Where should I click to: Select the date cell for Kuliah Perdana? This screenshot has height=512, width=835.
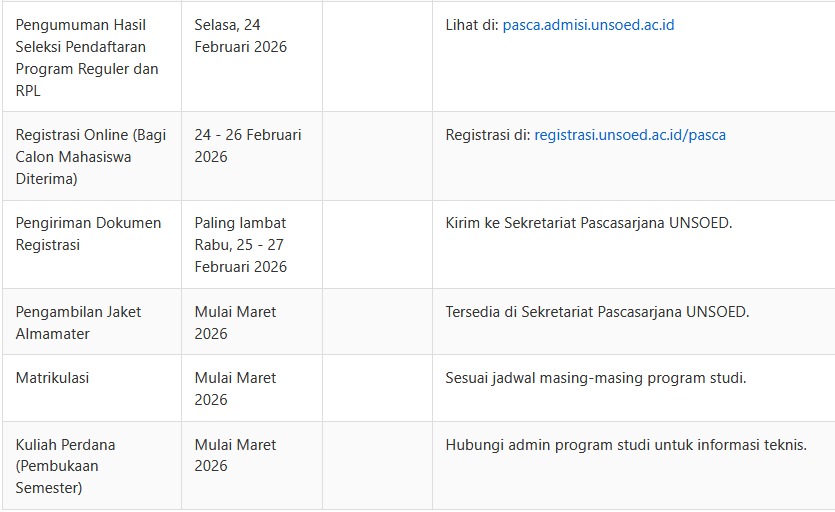235,455
